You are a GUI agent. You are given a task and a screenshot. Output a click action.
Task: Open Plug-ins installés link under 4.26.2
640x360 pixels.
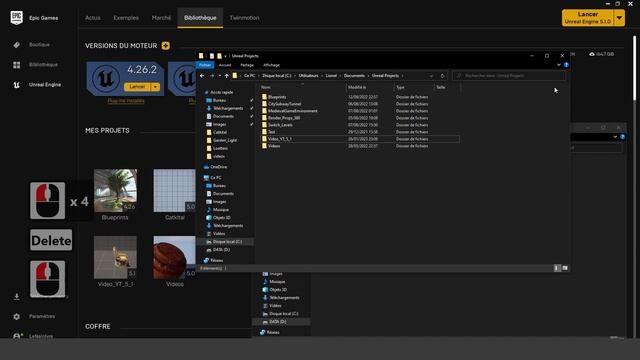[x=126, y=101]
